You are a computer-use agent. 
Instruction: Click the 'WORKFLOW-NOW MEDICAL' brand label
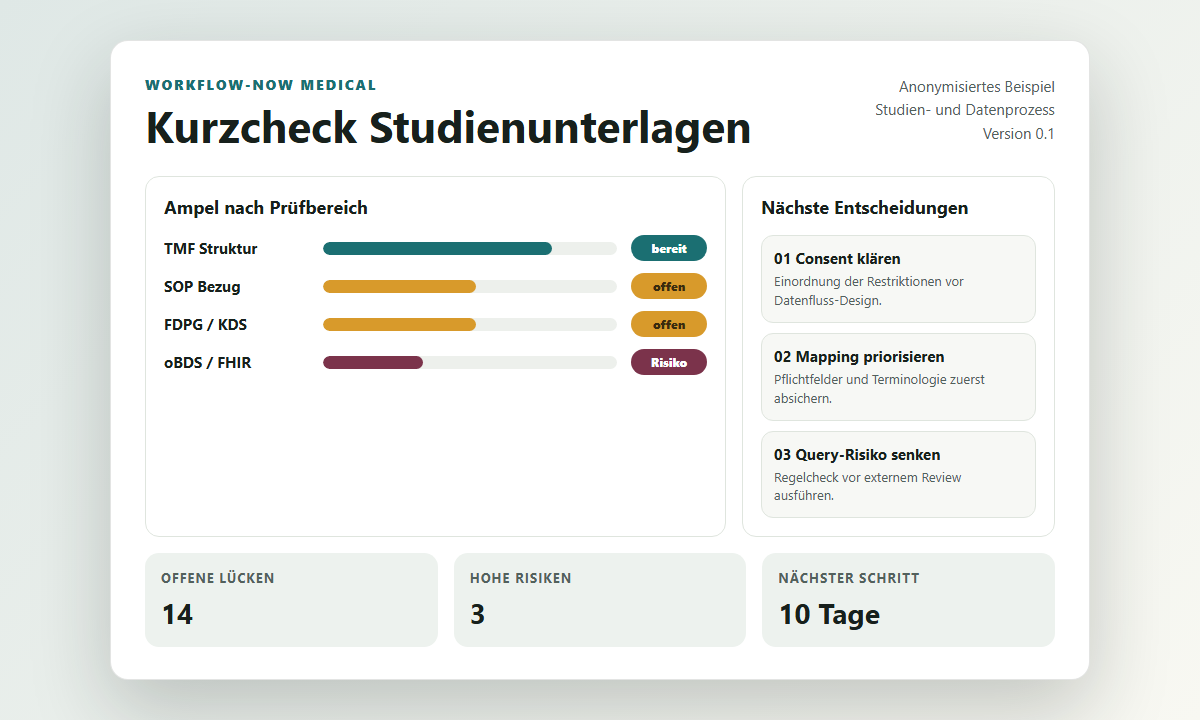(261, 85)
